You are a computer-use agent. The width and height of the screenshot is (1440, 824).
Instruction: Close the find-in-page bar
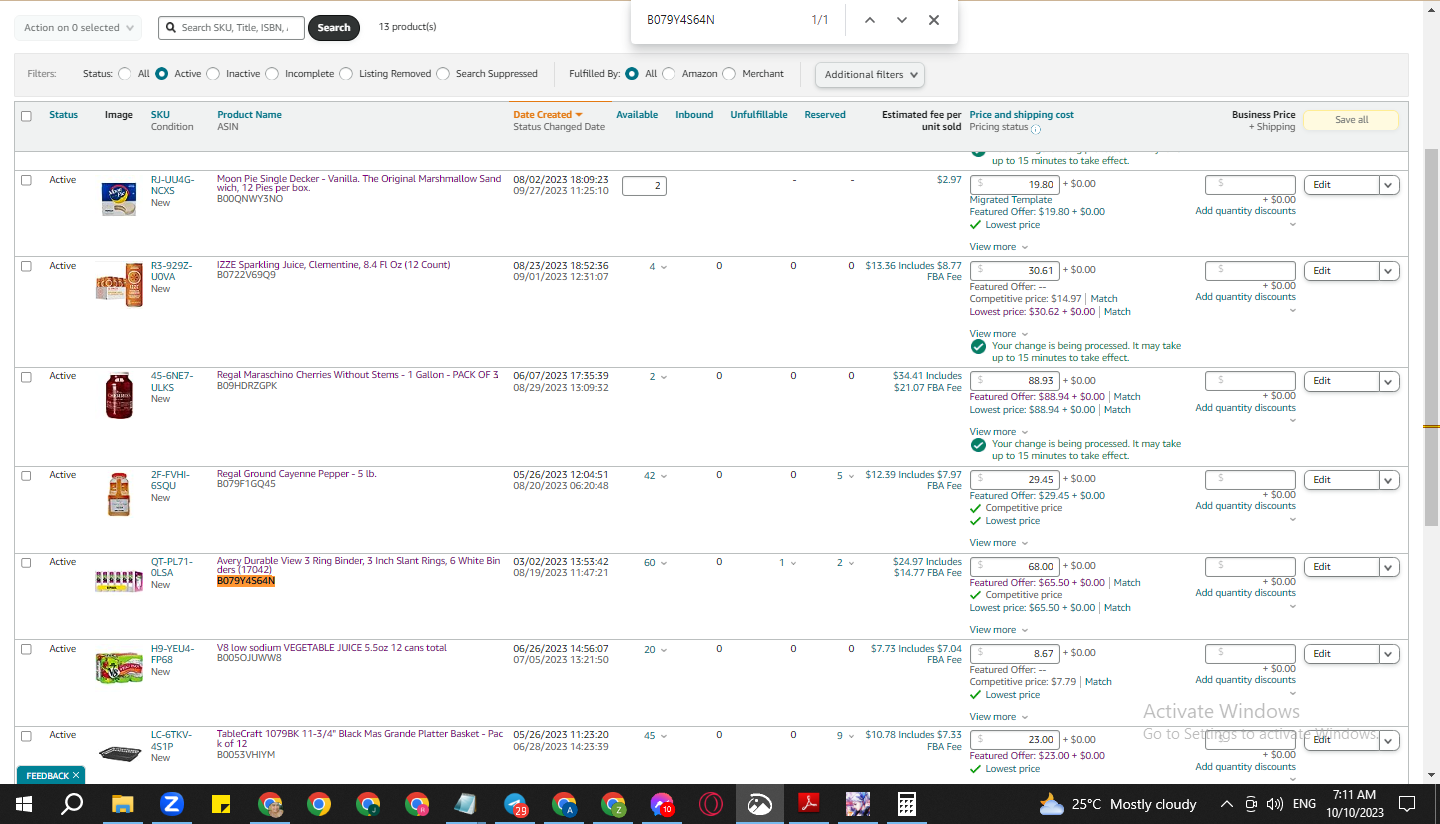[934, 20]
